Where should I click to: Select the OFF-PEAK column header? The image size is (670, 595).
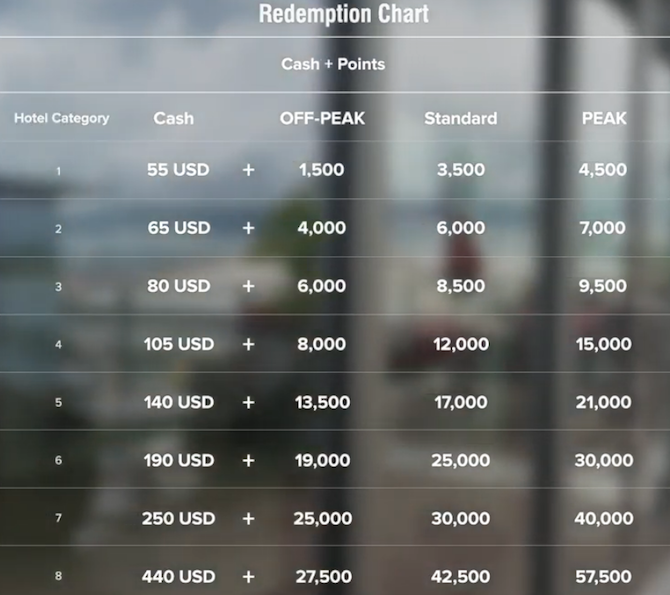322,118
